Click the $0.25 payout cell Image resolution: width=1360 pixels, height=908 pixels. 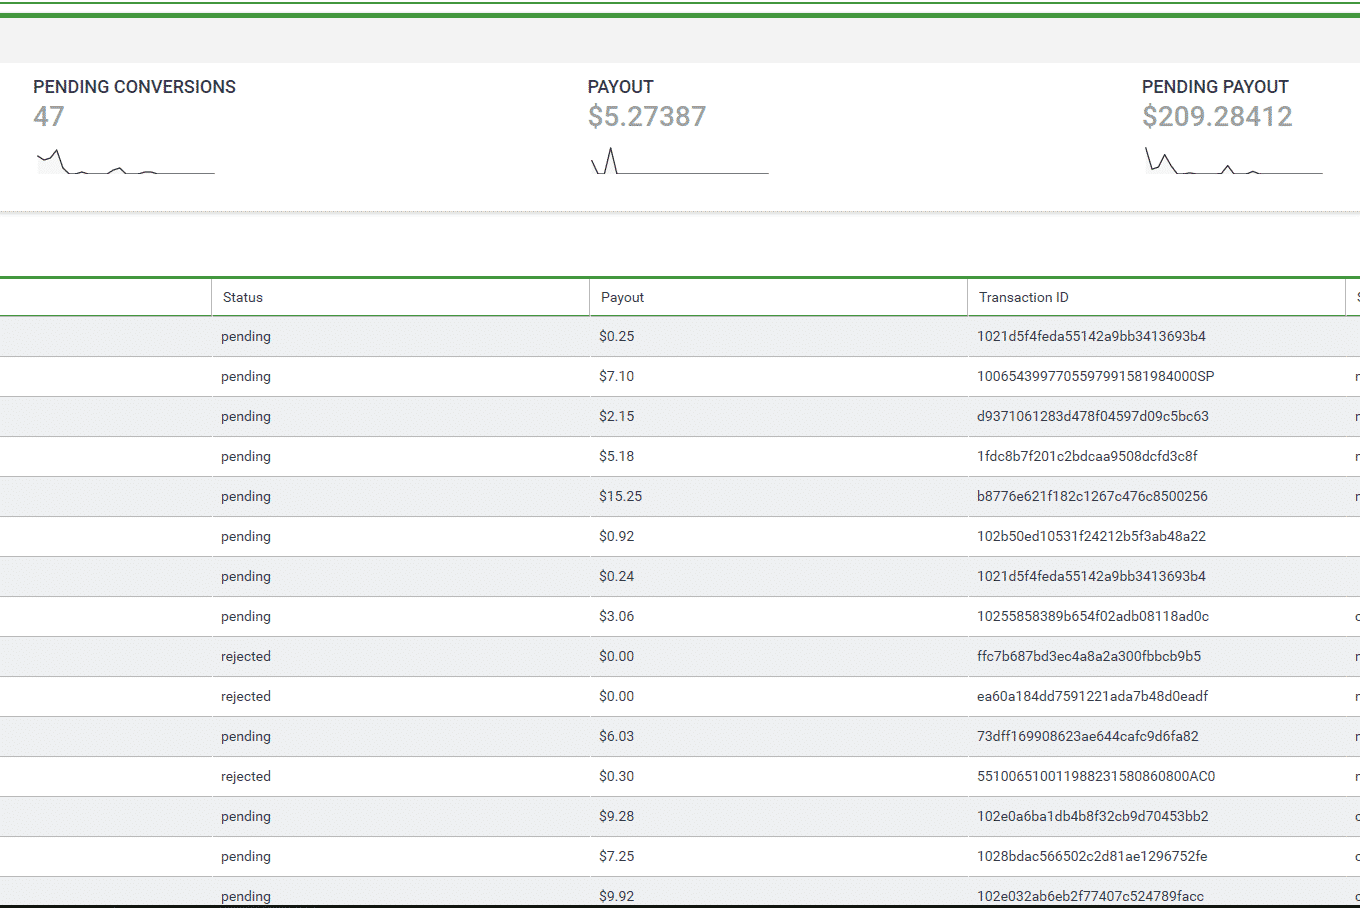(617, 336)
